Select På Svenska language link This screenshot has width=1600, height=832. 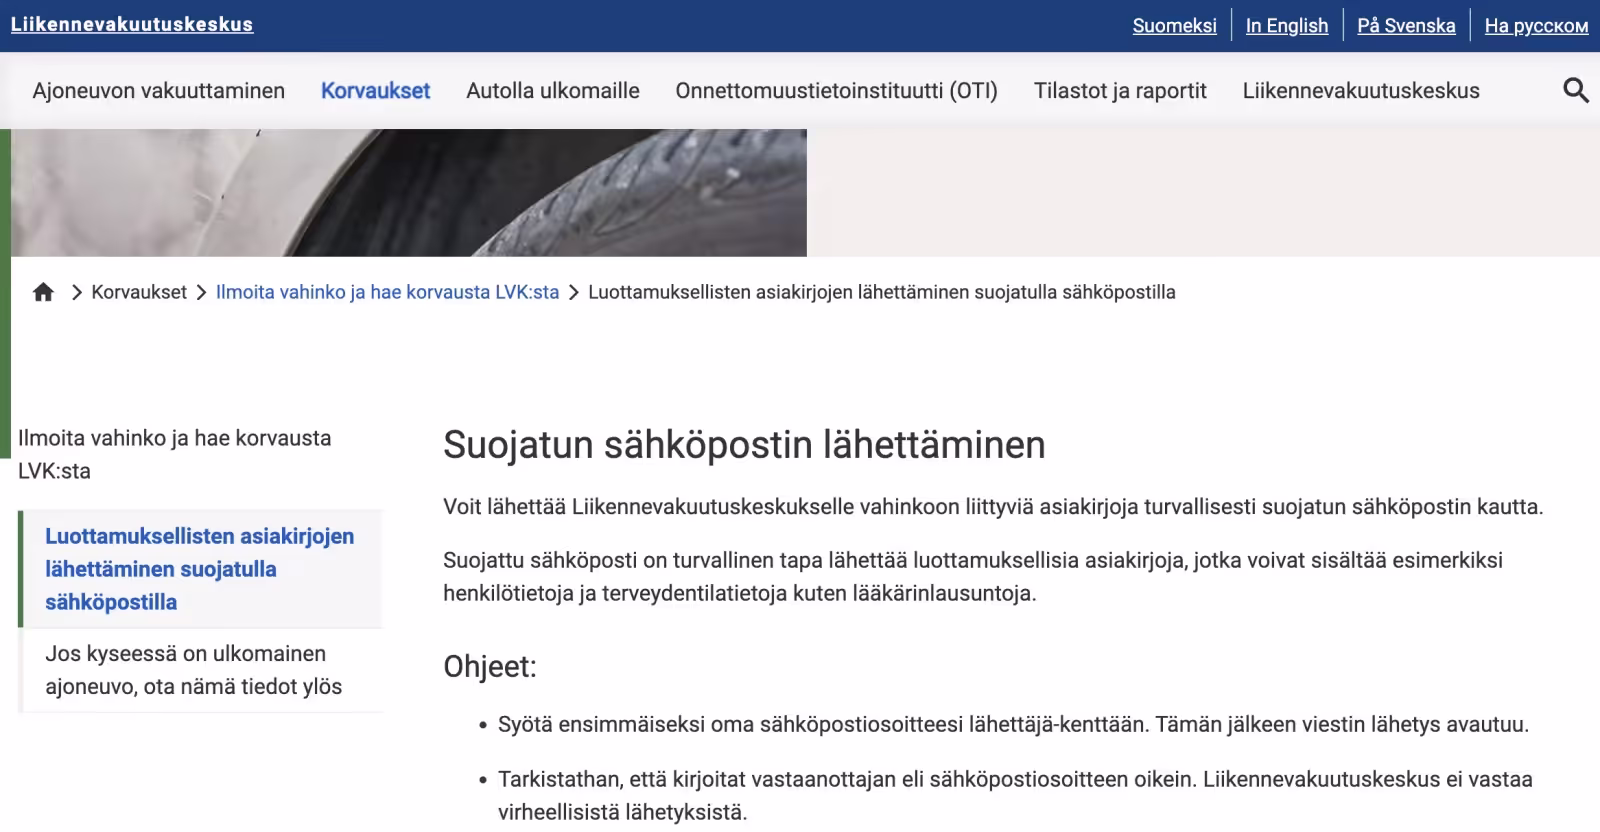(x=1405, y=26)
